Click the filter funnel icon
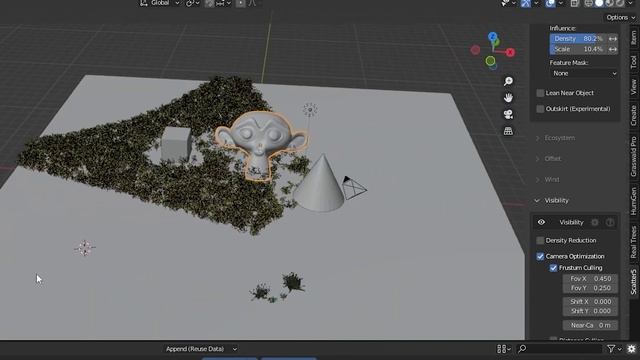 tap(611, 349)
